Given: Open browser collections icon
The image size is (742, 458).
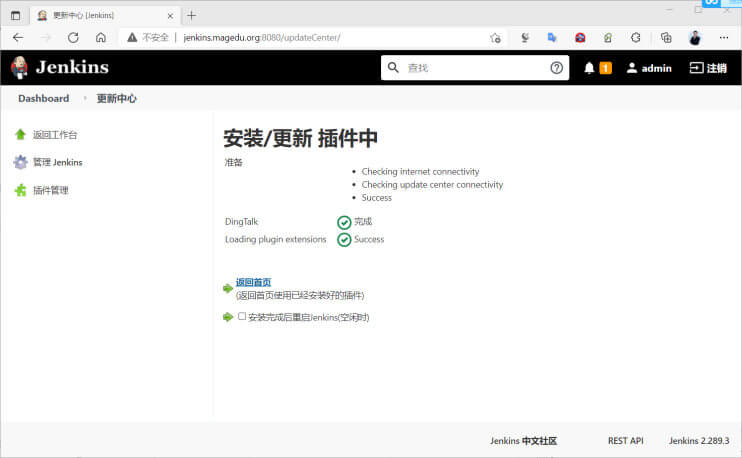Looking at the screenshot, I should tap(666, 37).
